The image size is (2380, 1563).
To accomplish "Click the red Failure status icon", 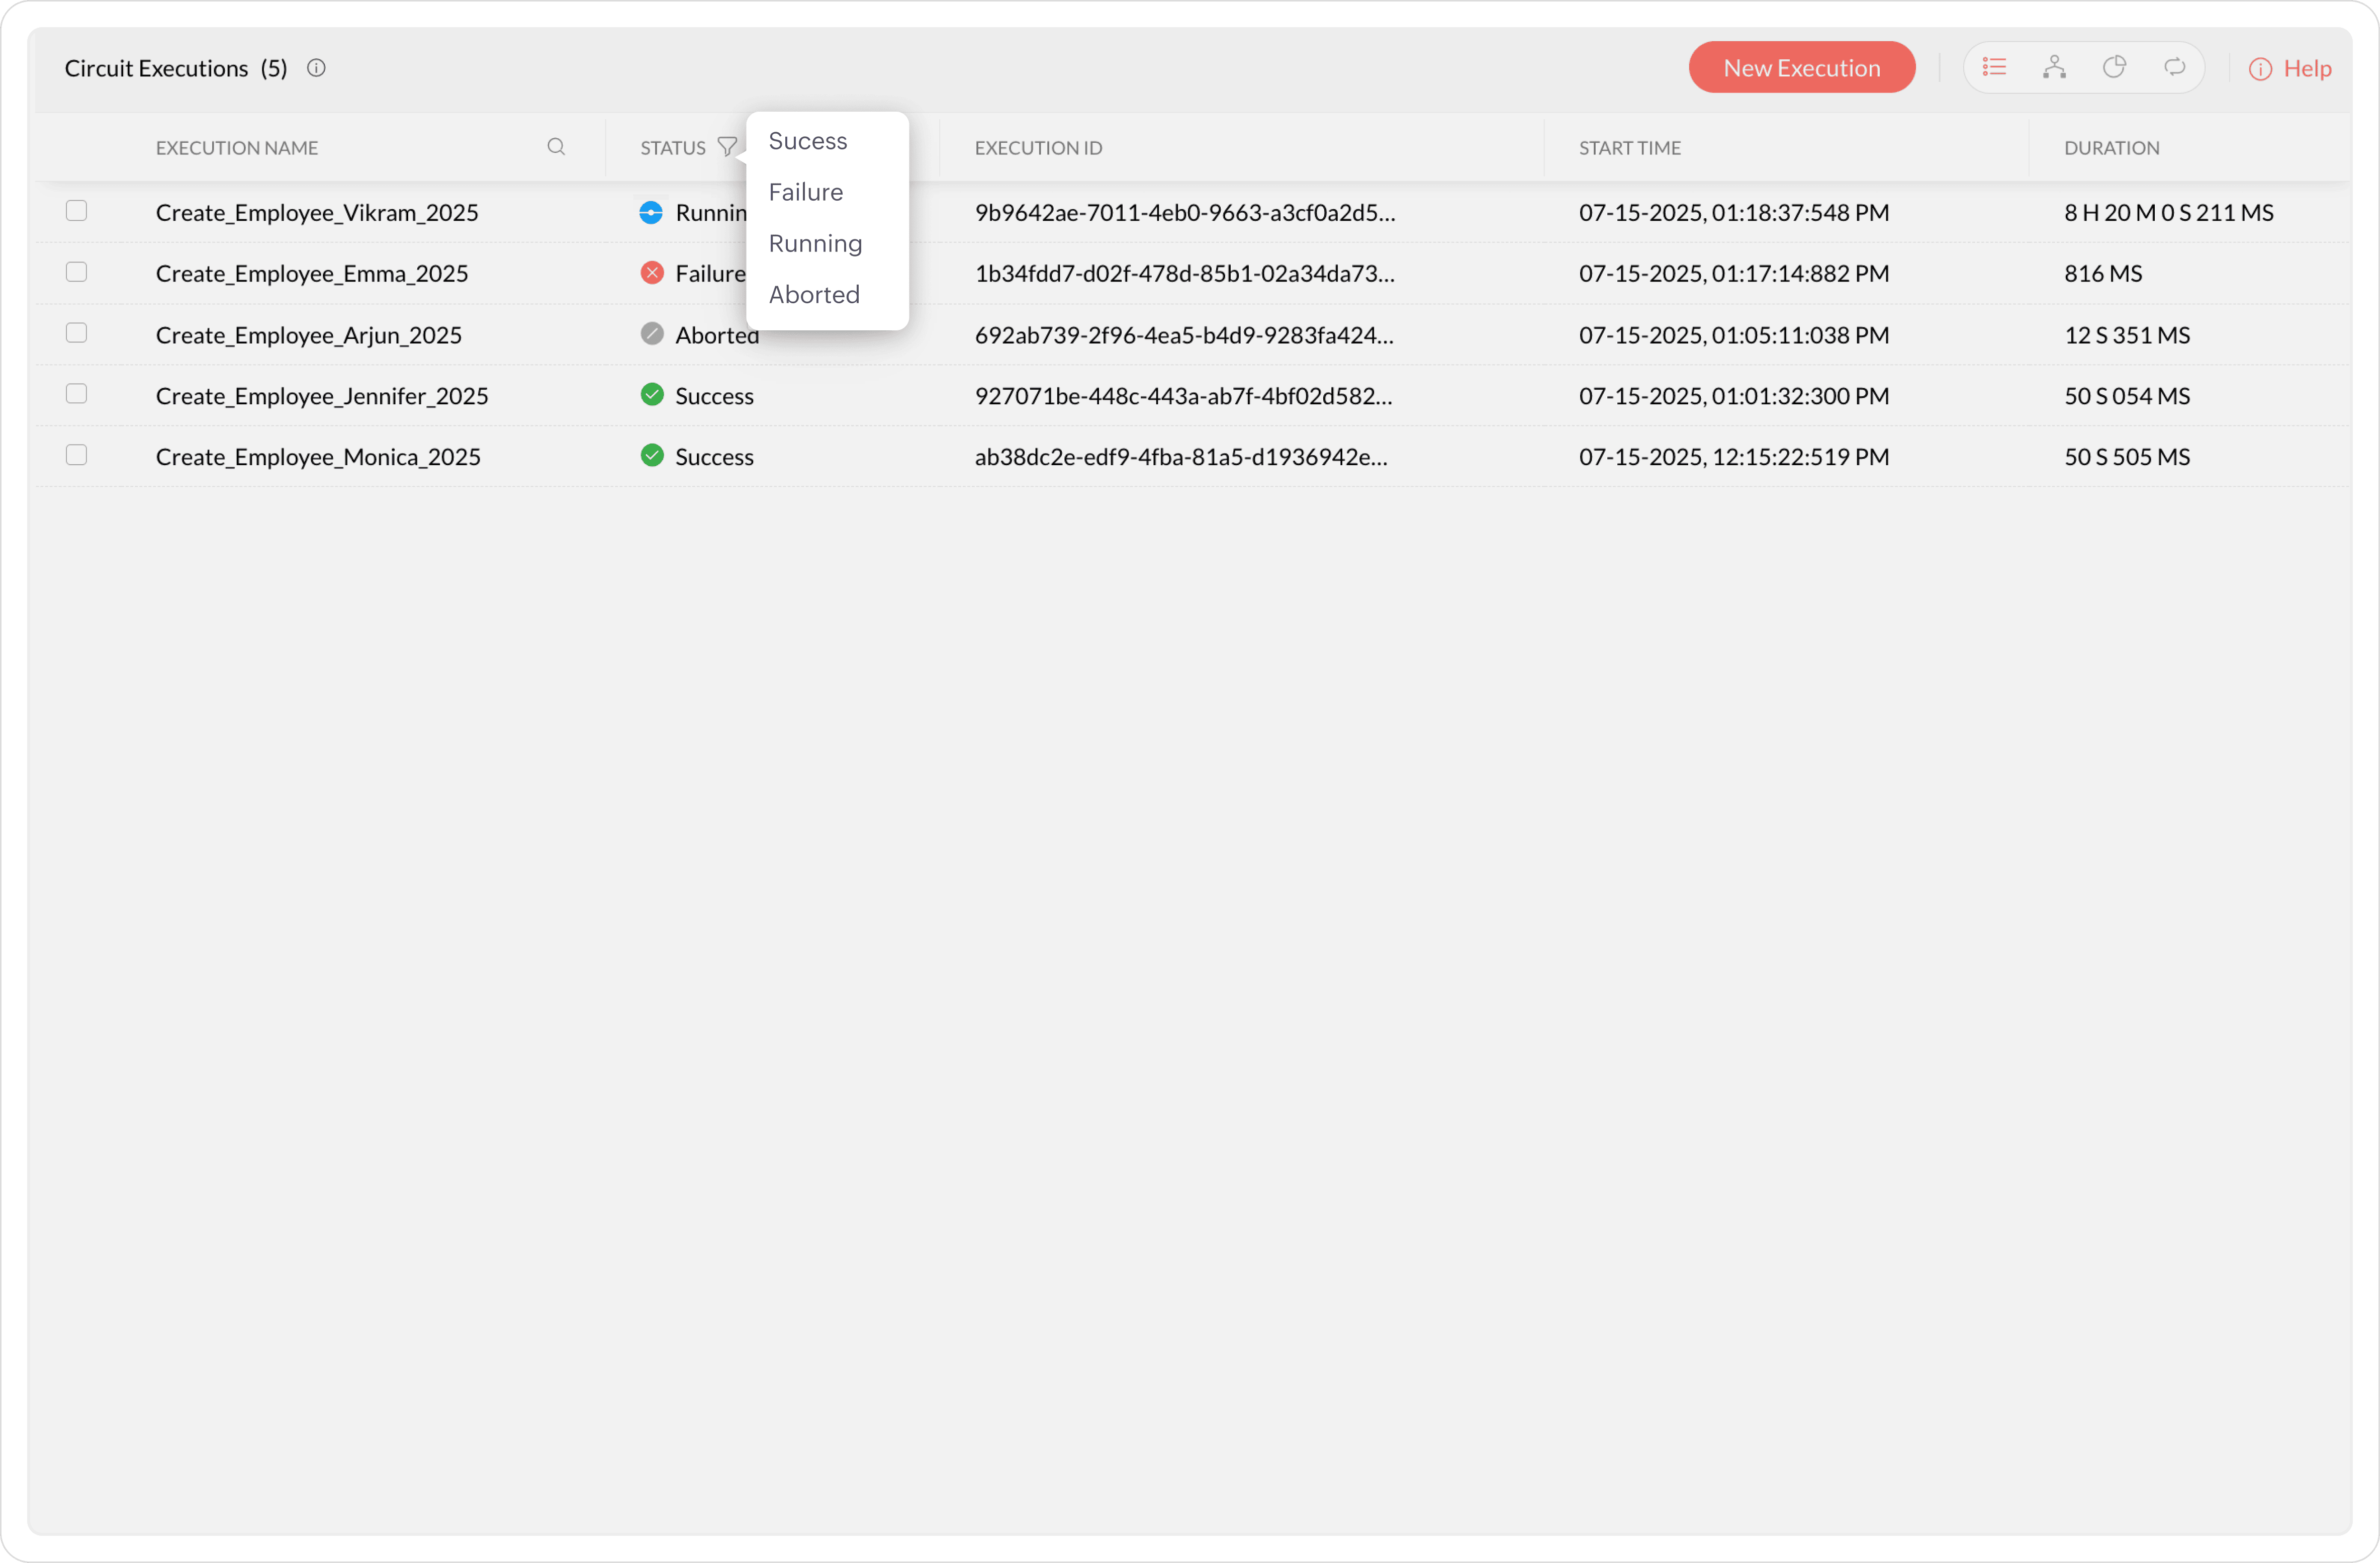I will pos(652,273).
